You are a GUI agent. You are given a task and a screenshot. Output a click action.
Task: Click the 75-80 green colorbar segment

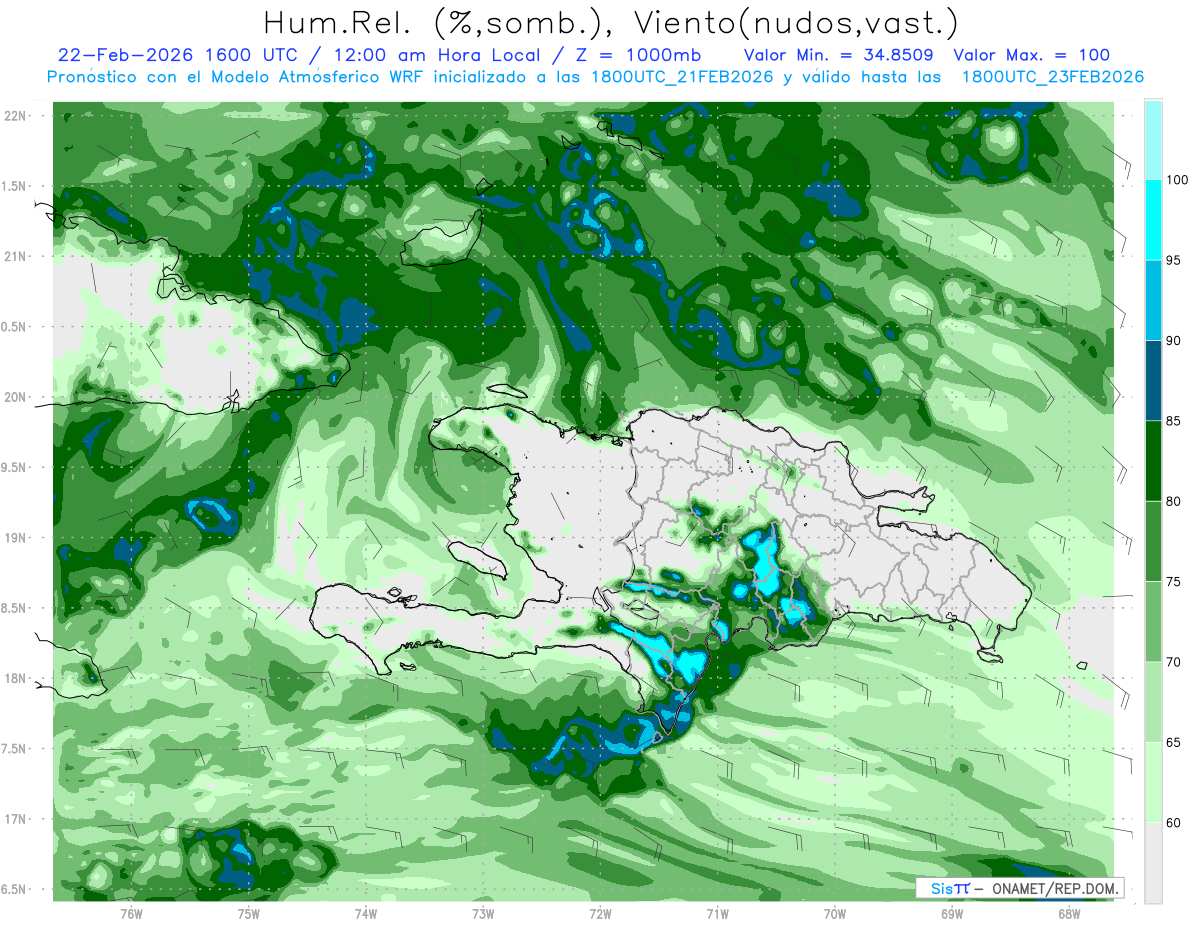pyautogui.click(x=1153, y=541)
